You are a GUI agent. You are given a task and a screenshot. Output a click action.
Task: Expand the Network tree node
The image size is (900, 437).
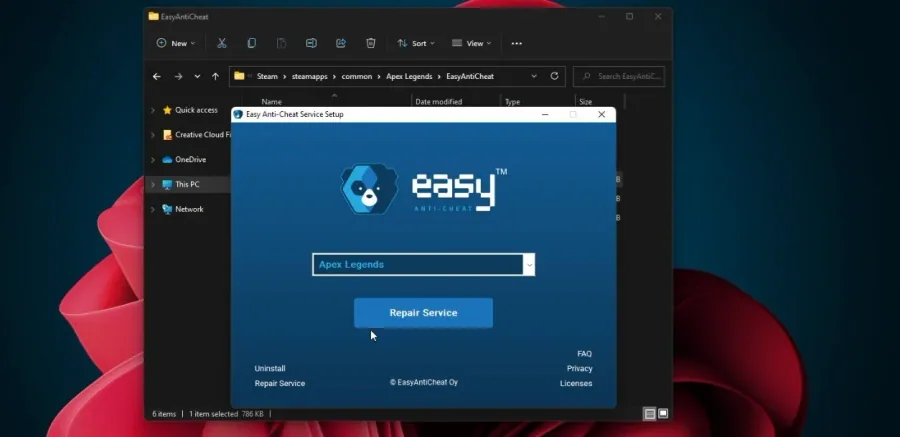pyautogui.click(x=153, y=210)
